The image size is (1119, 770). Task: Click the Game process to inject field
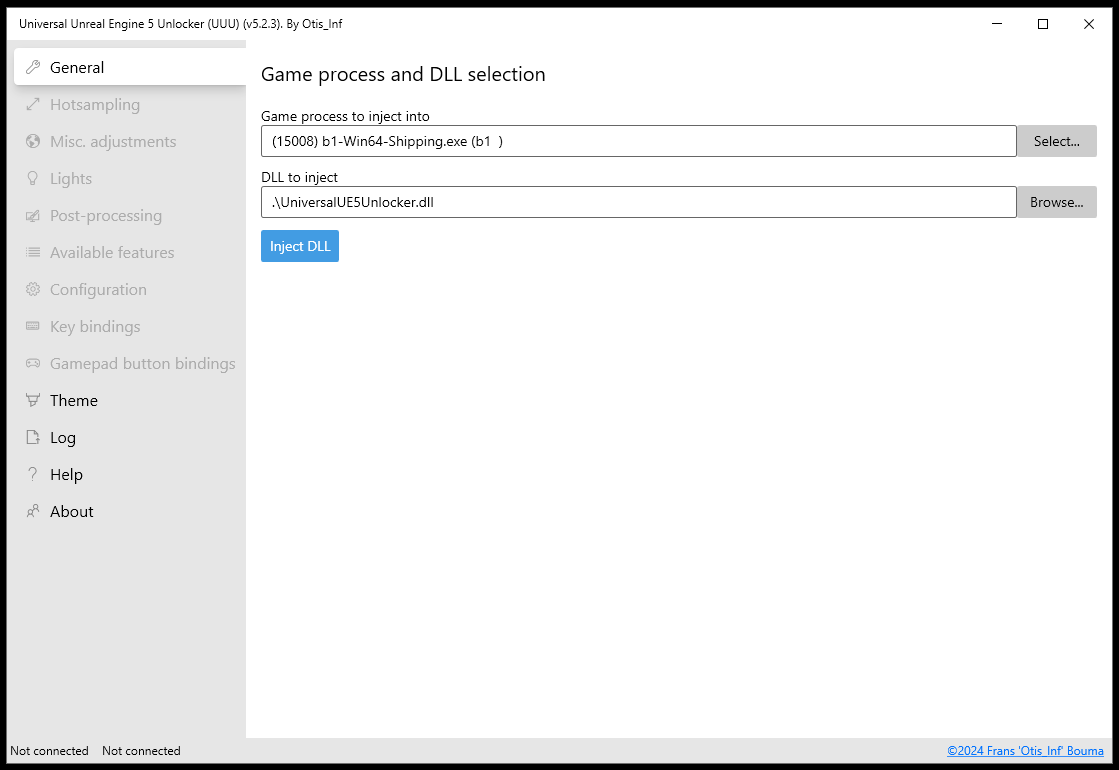coord(639,141)
